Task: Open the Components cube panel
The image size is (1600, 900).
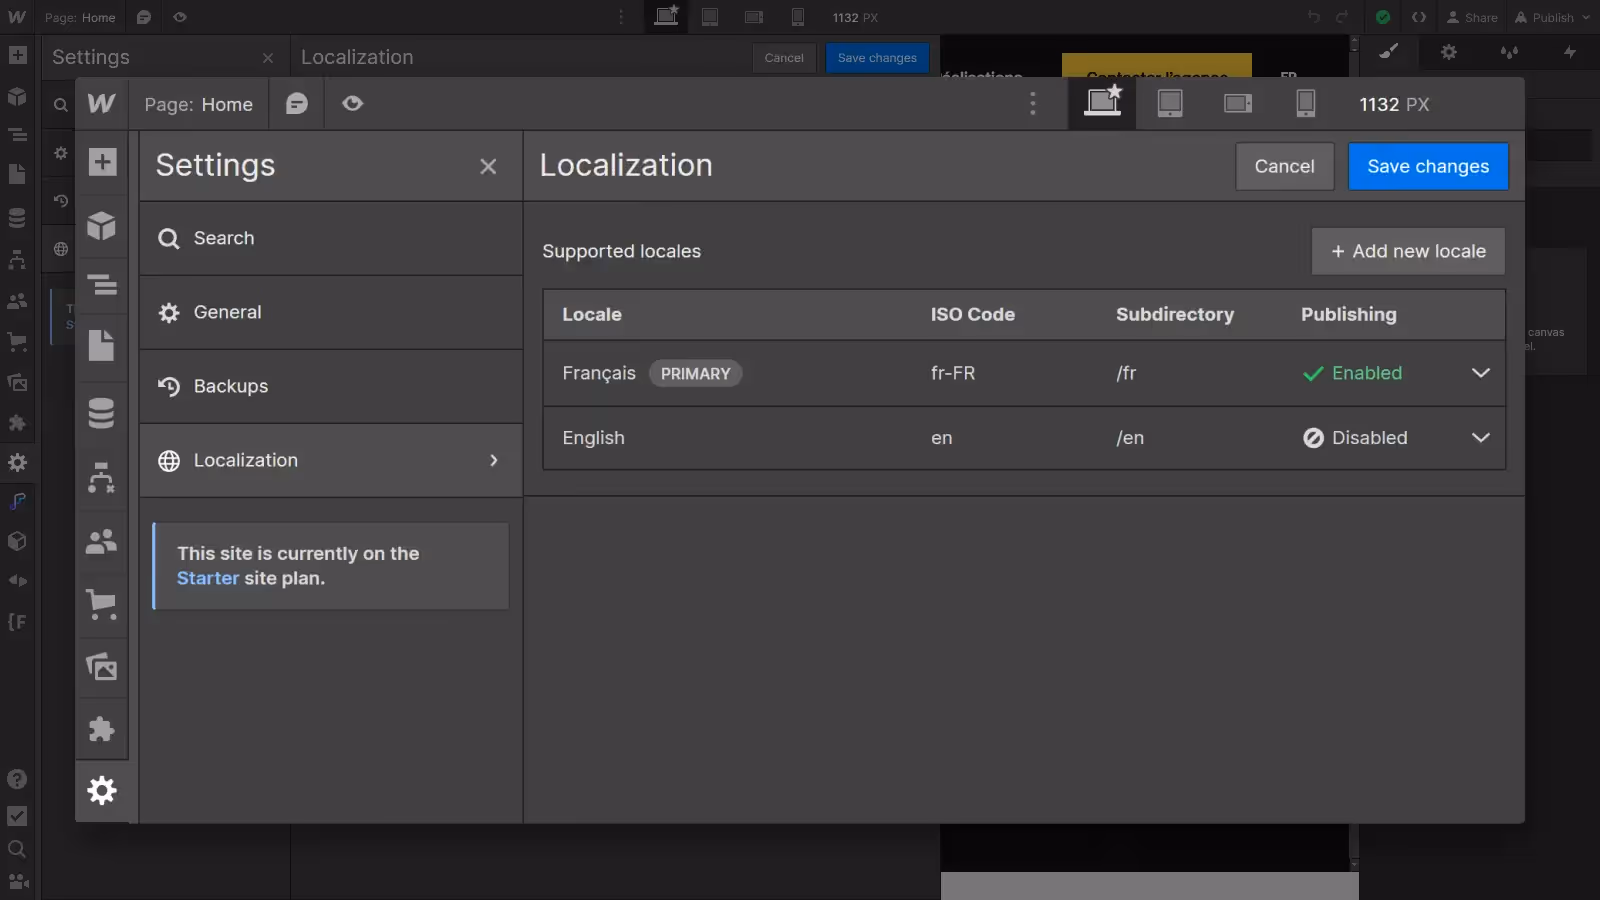Action: click(x=102, y=226)
